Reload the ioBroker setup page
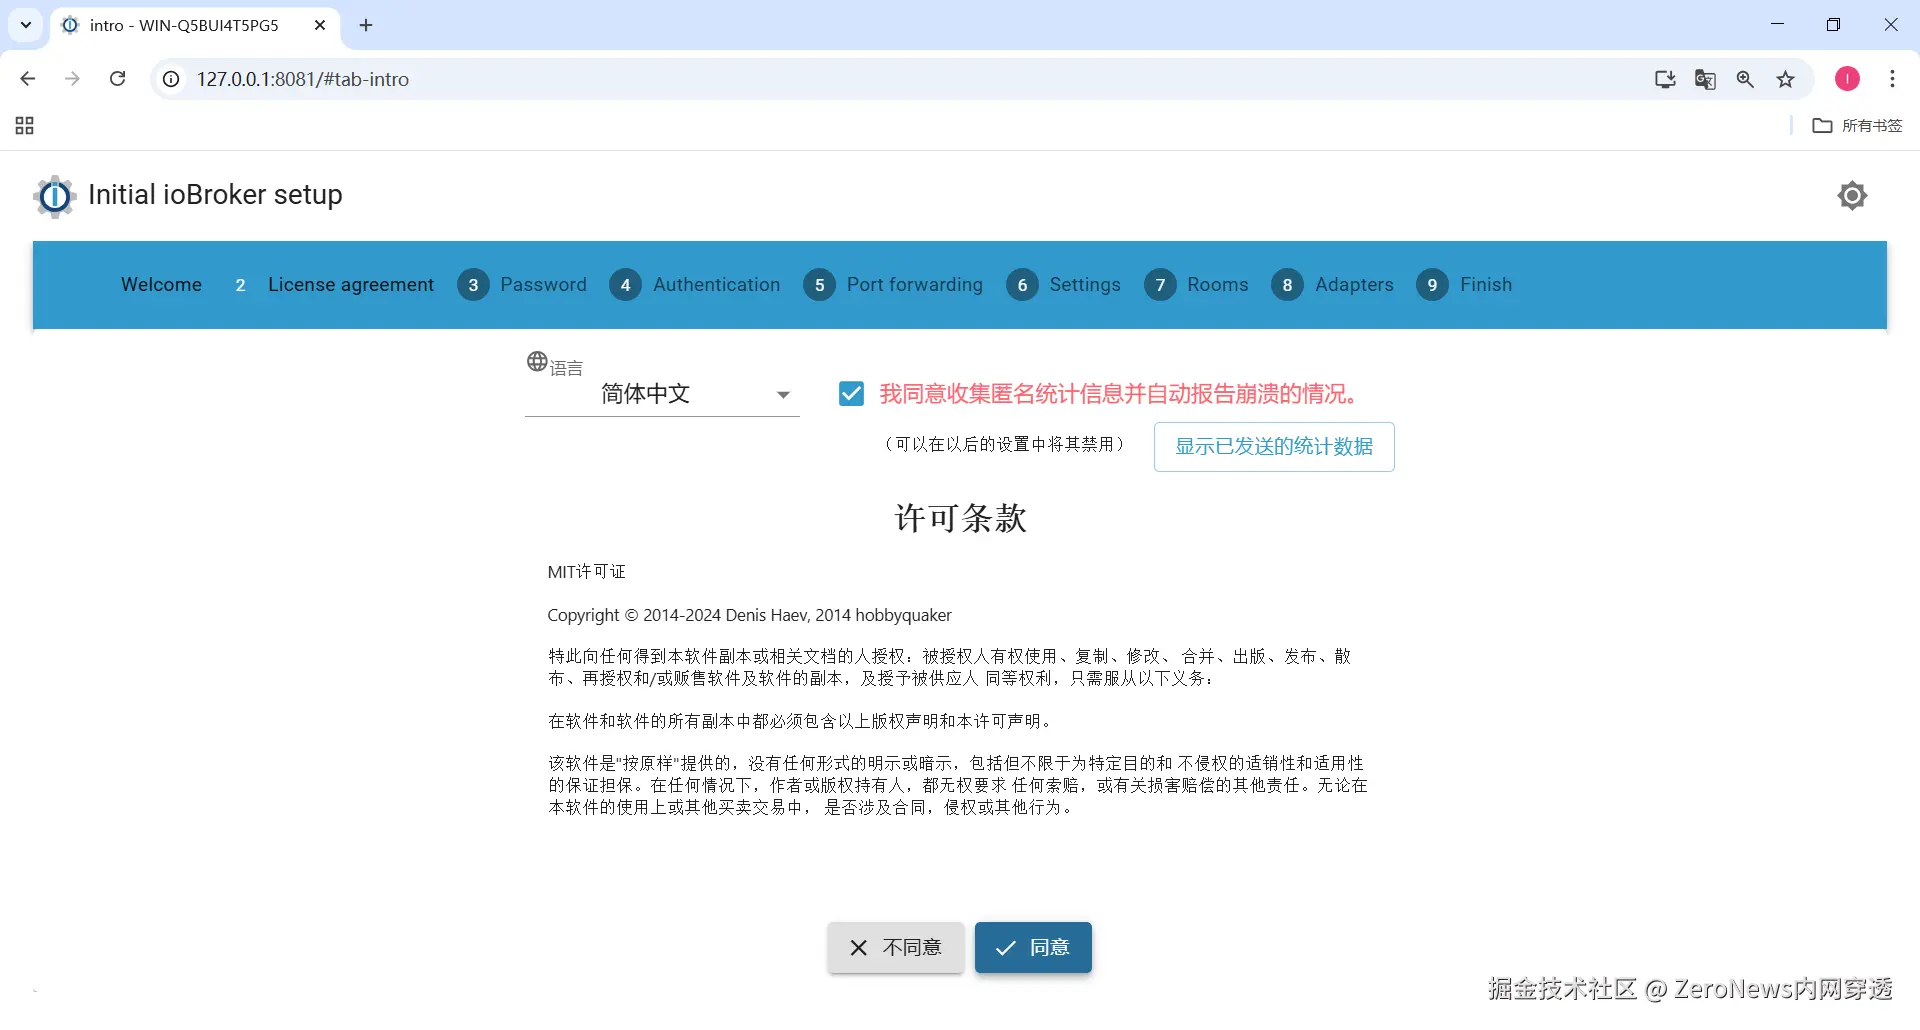 coord(117,79)
